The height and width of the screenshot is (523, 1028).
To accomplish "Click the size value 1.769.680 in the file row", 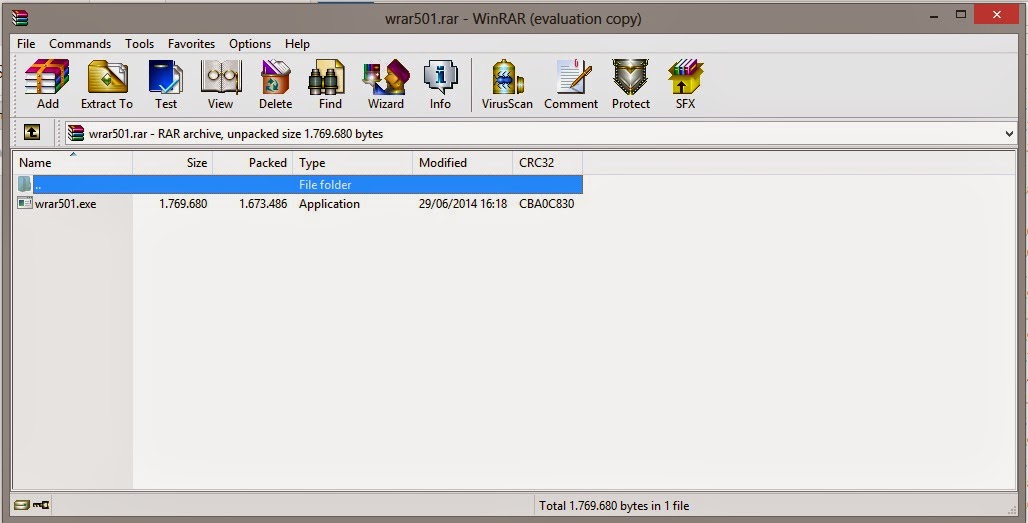I will coord(183,204).
